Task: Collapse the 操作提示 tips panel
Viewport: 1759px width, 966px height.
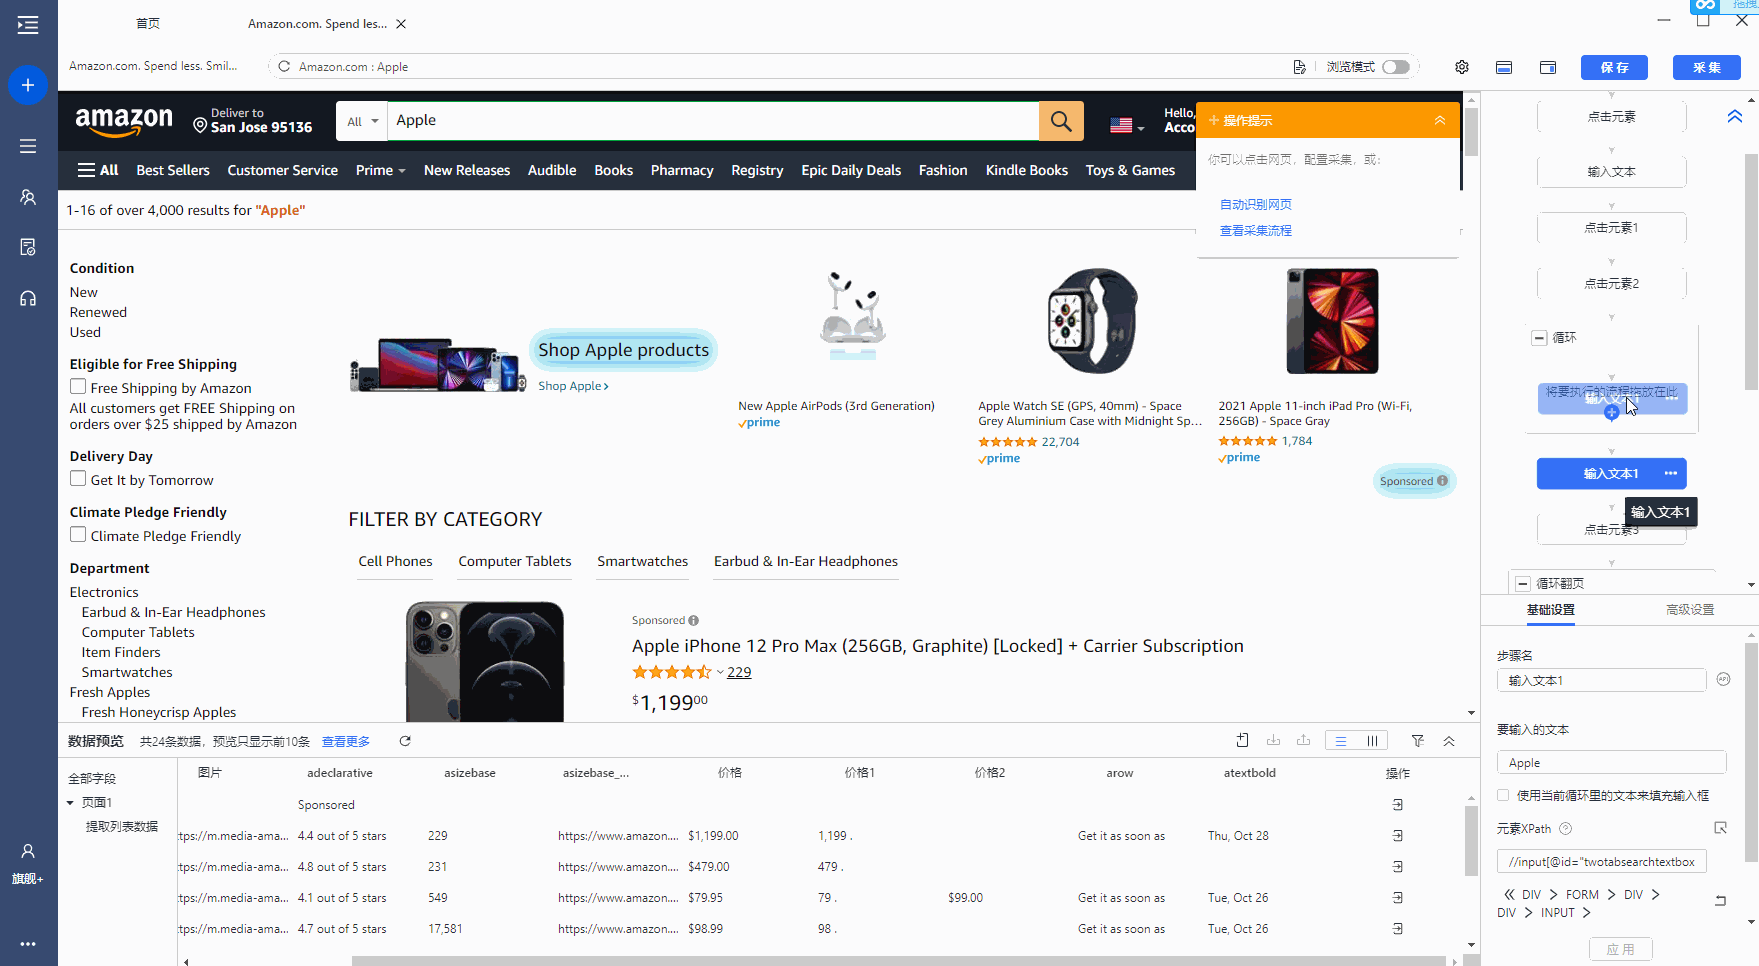Action: click(1440, 120)
